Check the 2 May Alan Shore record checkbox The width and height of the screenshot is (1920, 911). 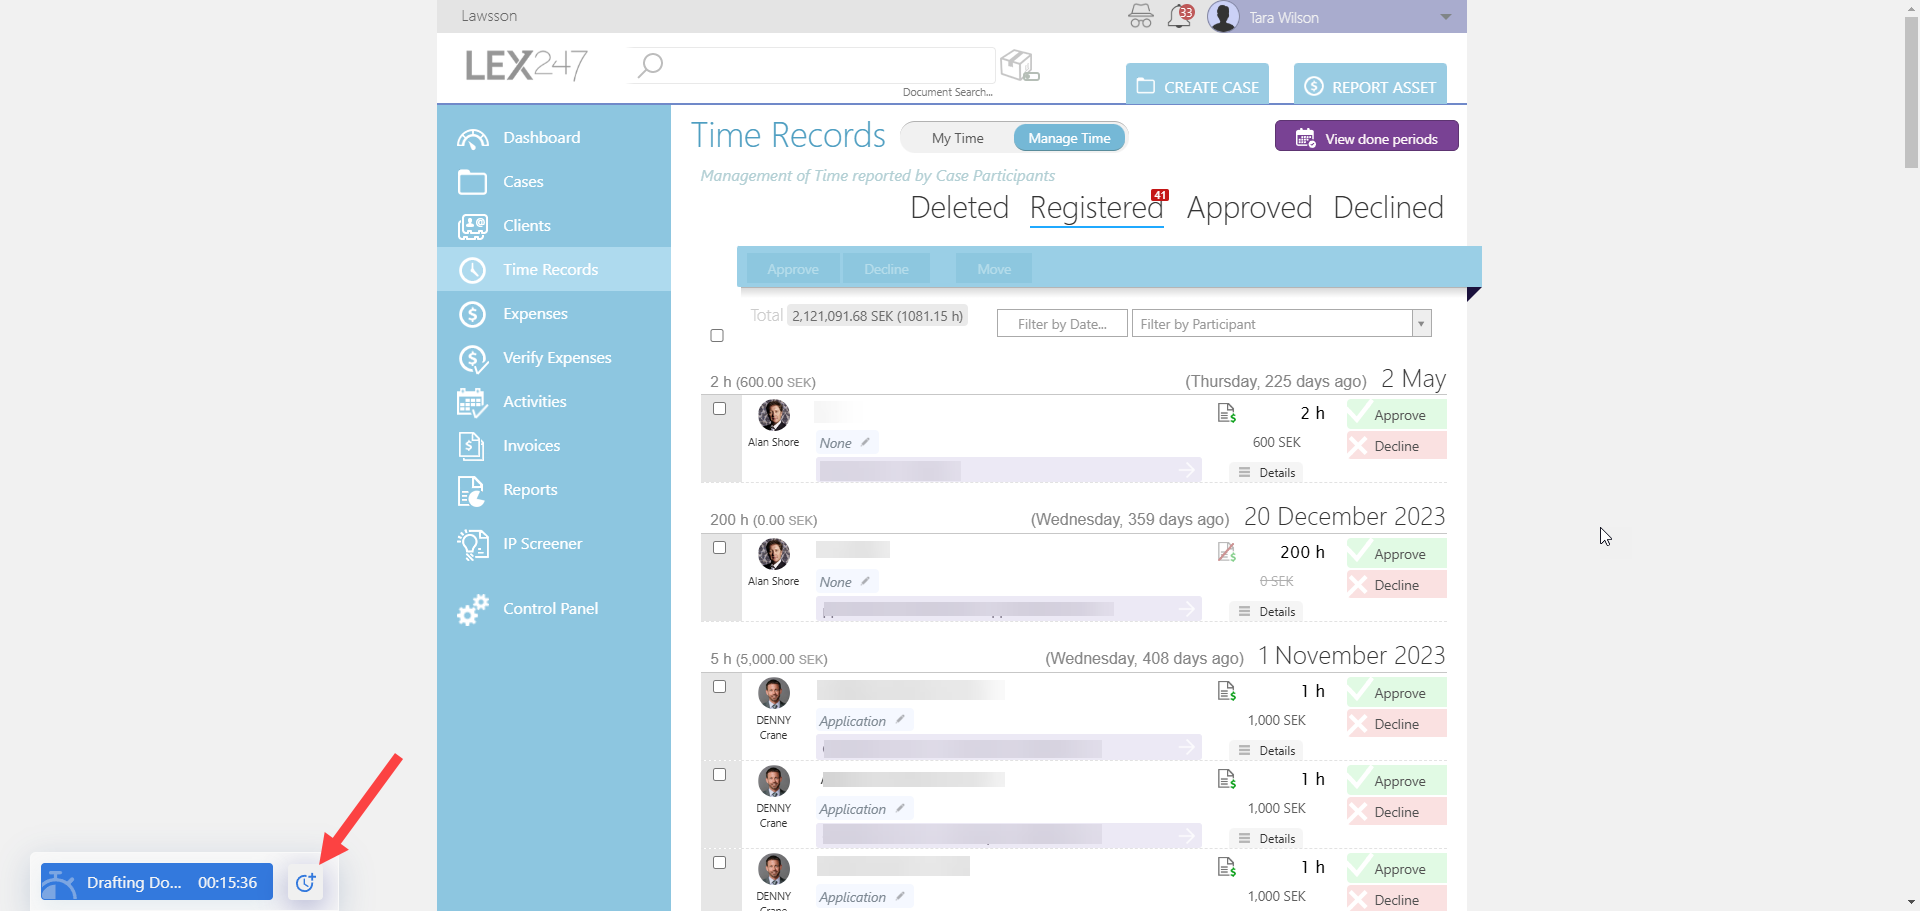click(x=719, y=409)
